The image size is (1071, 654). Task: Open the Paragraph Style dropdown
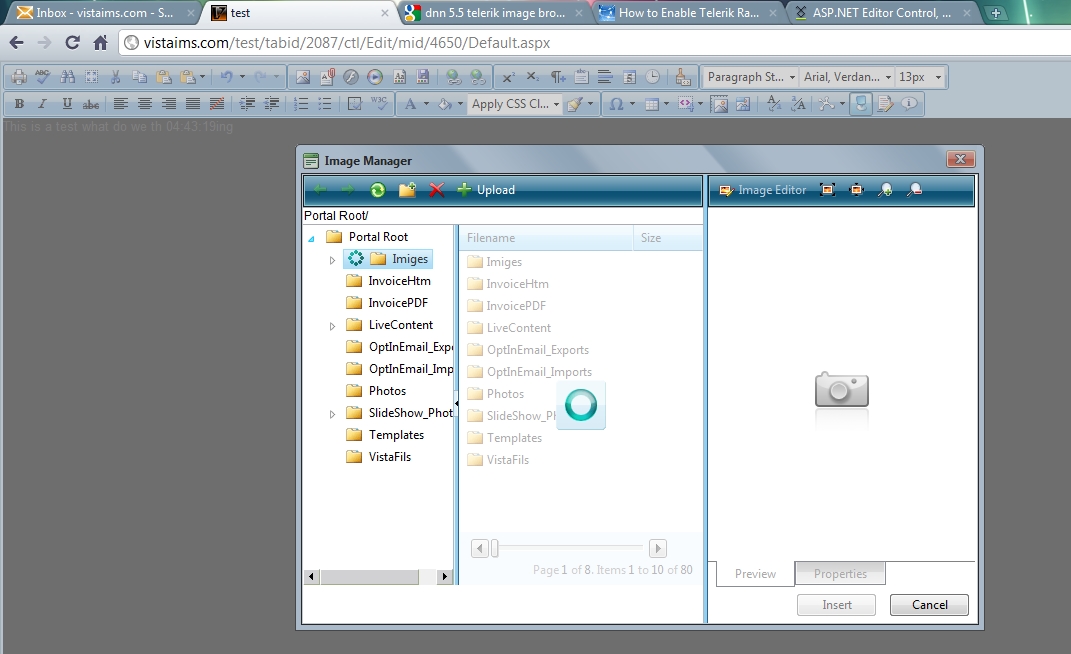[x=750, y=77]
